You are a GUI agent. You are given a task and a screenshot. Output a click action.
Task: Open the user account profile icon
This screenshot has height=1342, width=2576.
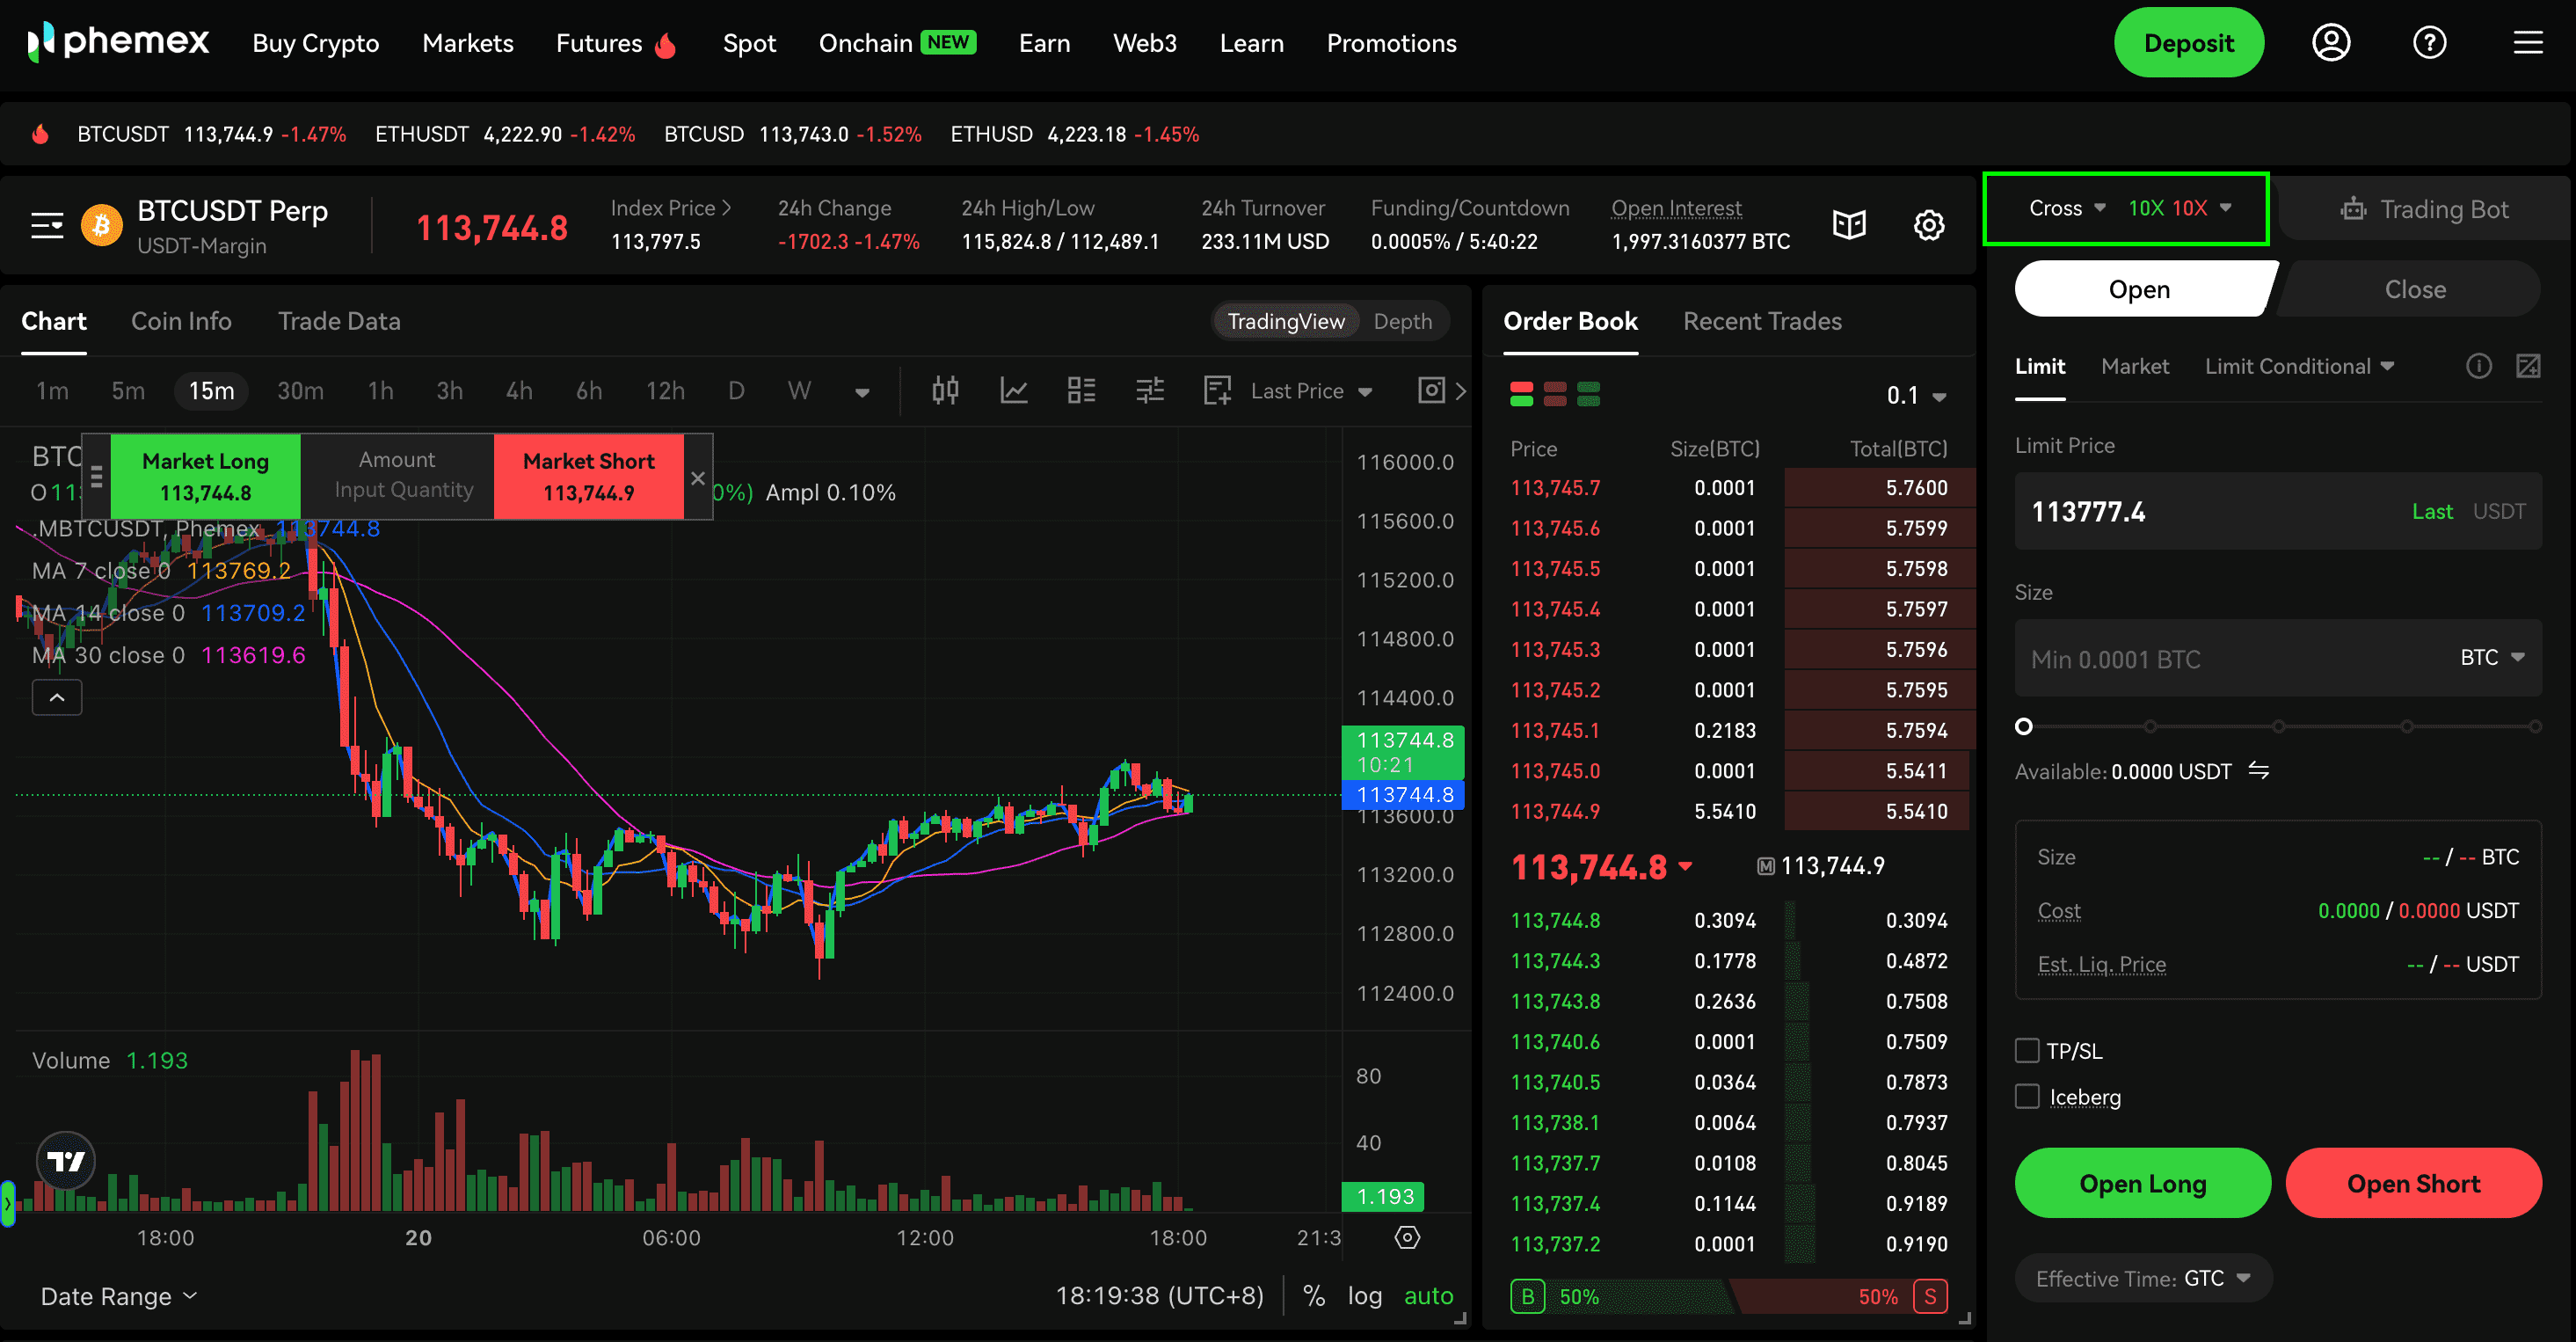(x=2331, y=43)
